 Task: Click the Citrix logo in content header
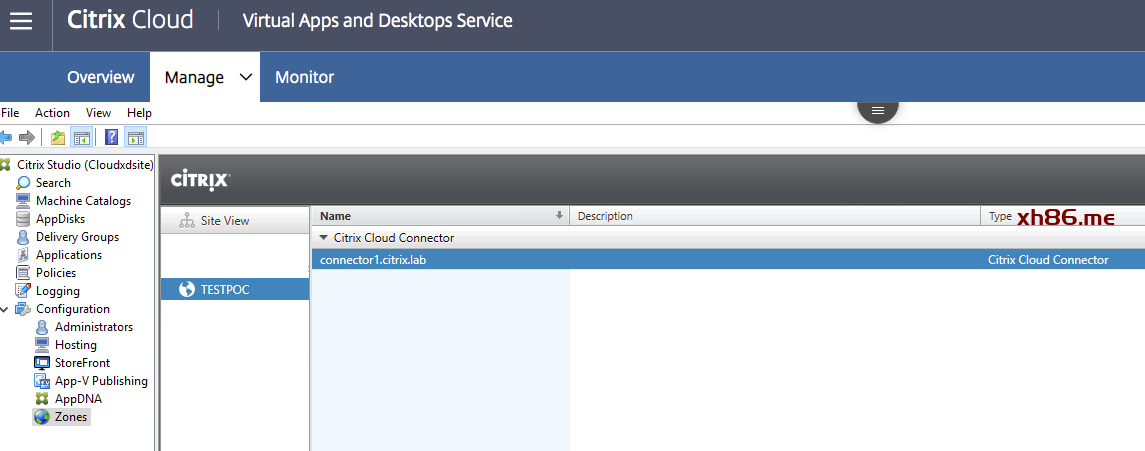pyautogui.click(x=200, y=180)
